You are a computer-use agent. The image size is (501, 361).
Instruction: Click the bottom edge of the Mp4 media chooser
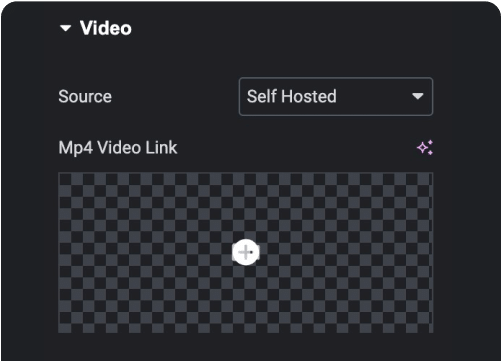pos(246,331)
